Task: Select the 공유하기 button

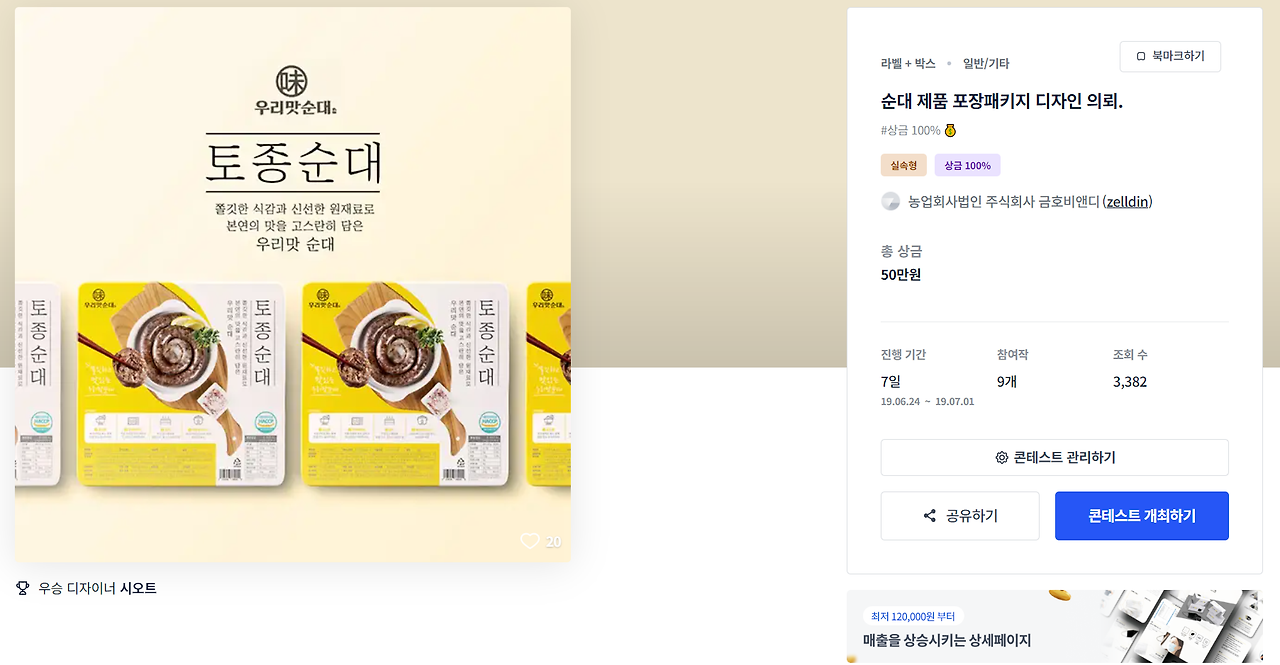Action: pos(960,516)
